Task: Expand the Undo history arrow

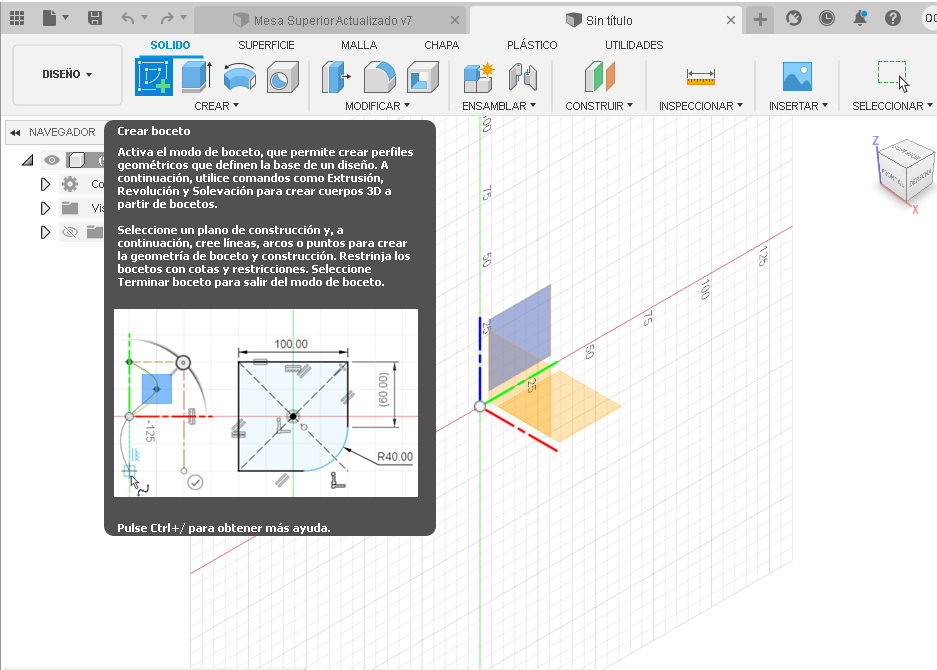Action: [x=145, y=18]
